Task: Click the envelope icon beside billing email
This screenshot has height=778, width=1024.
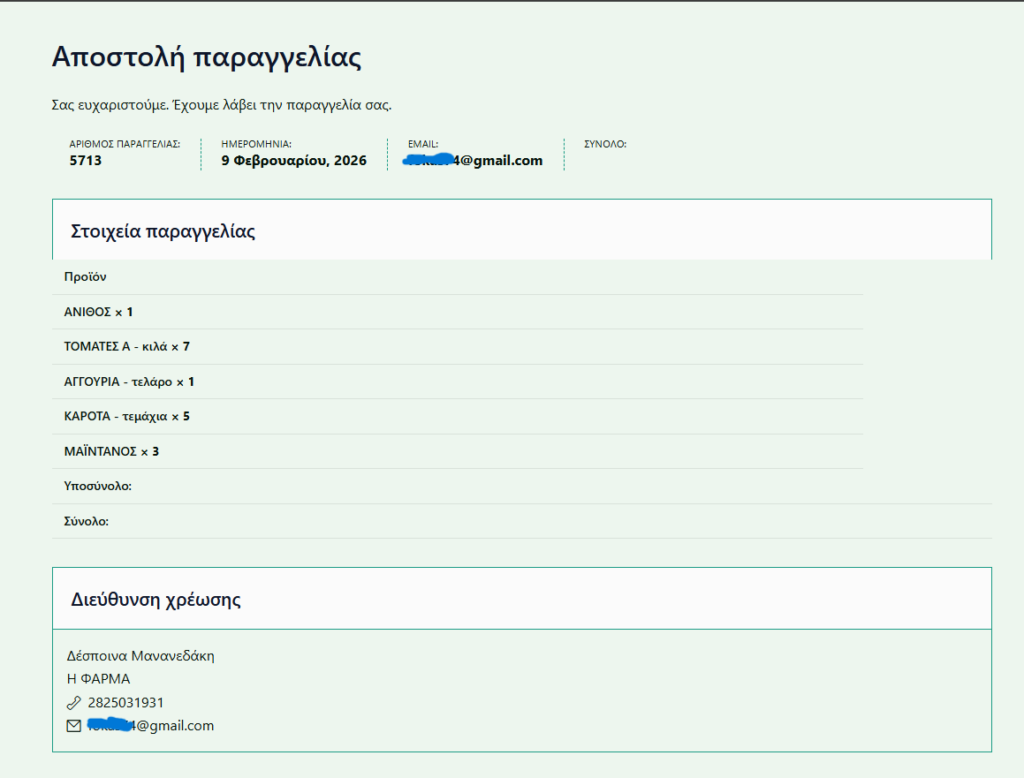Action: 73,726
